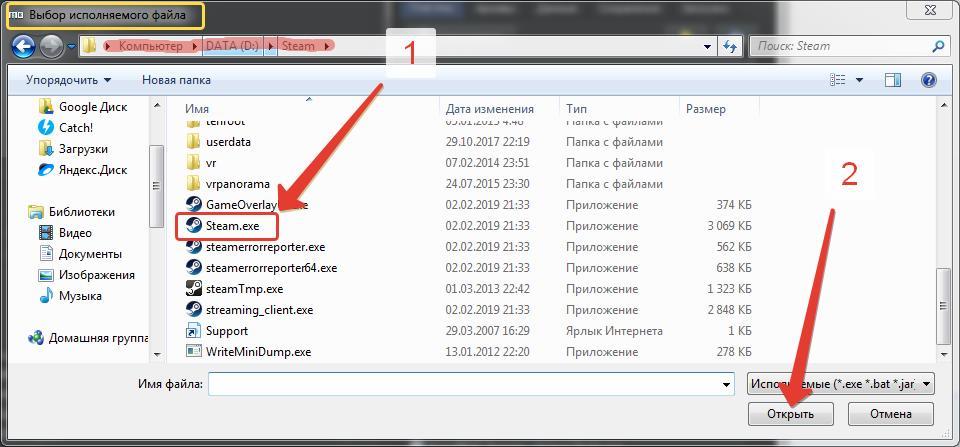Open the Help question mark icon
The width and height of the screenshot is (960, 447).
tap(928, 80)
